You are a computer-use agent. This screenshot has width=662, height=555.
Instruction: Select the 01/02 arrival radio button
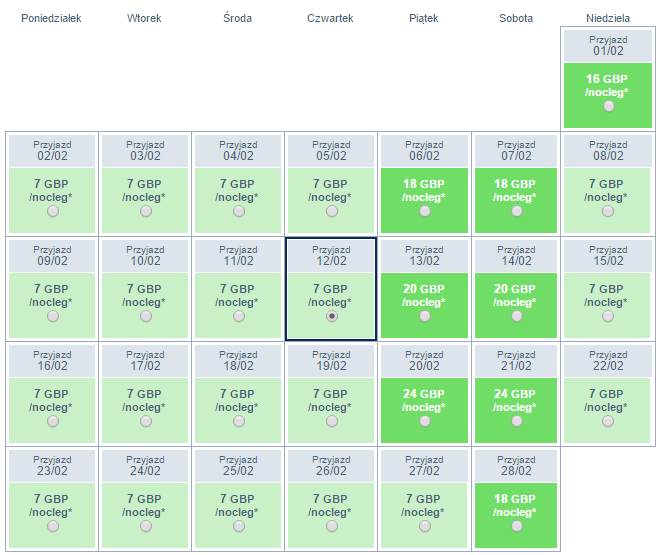coord(609,107)
